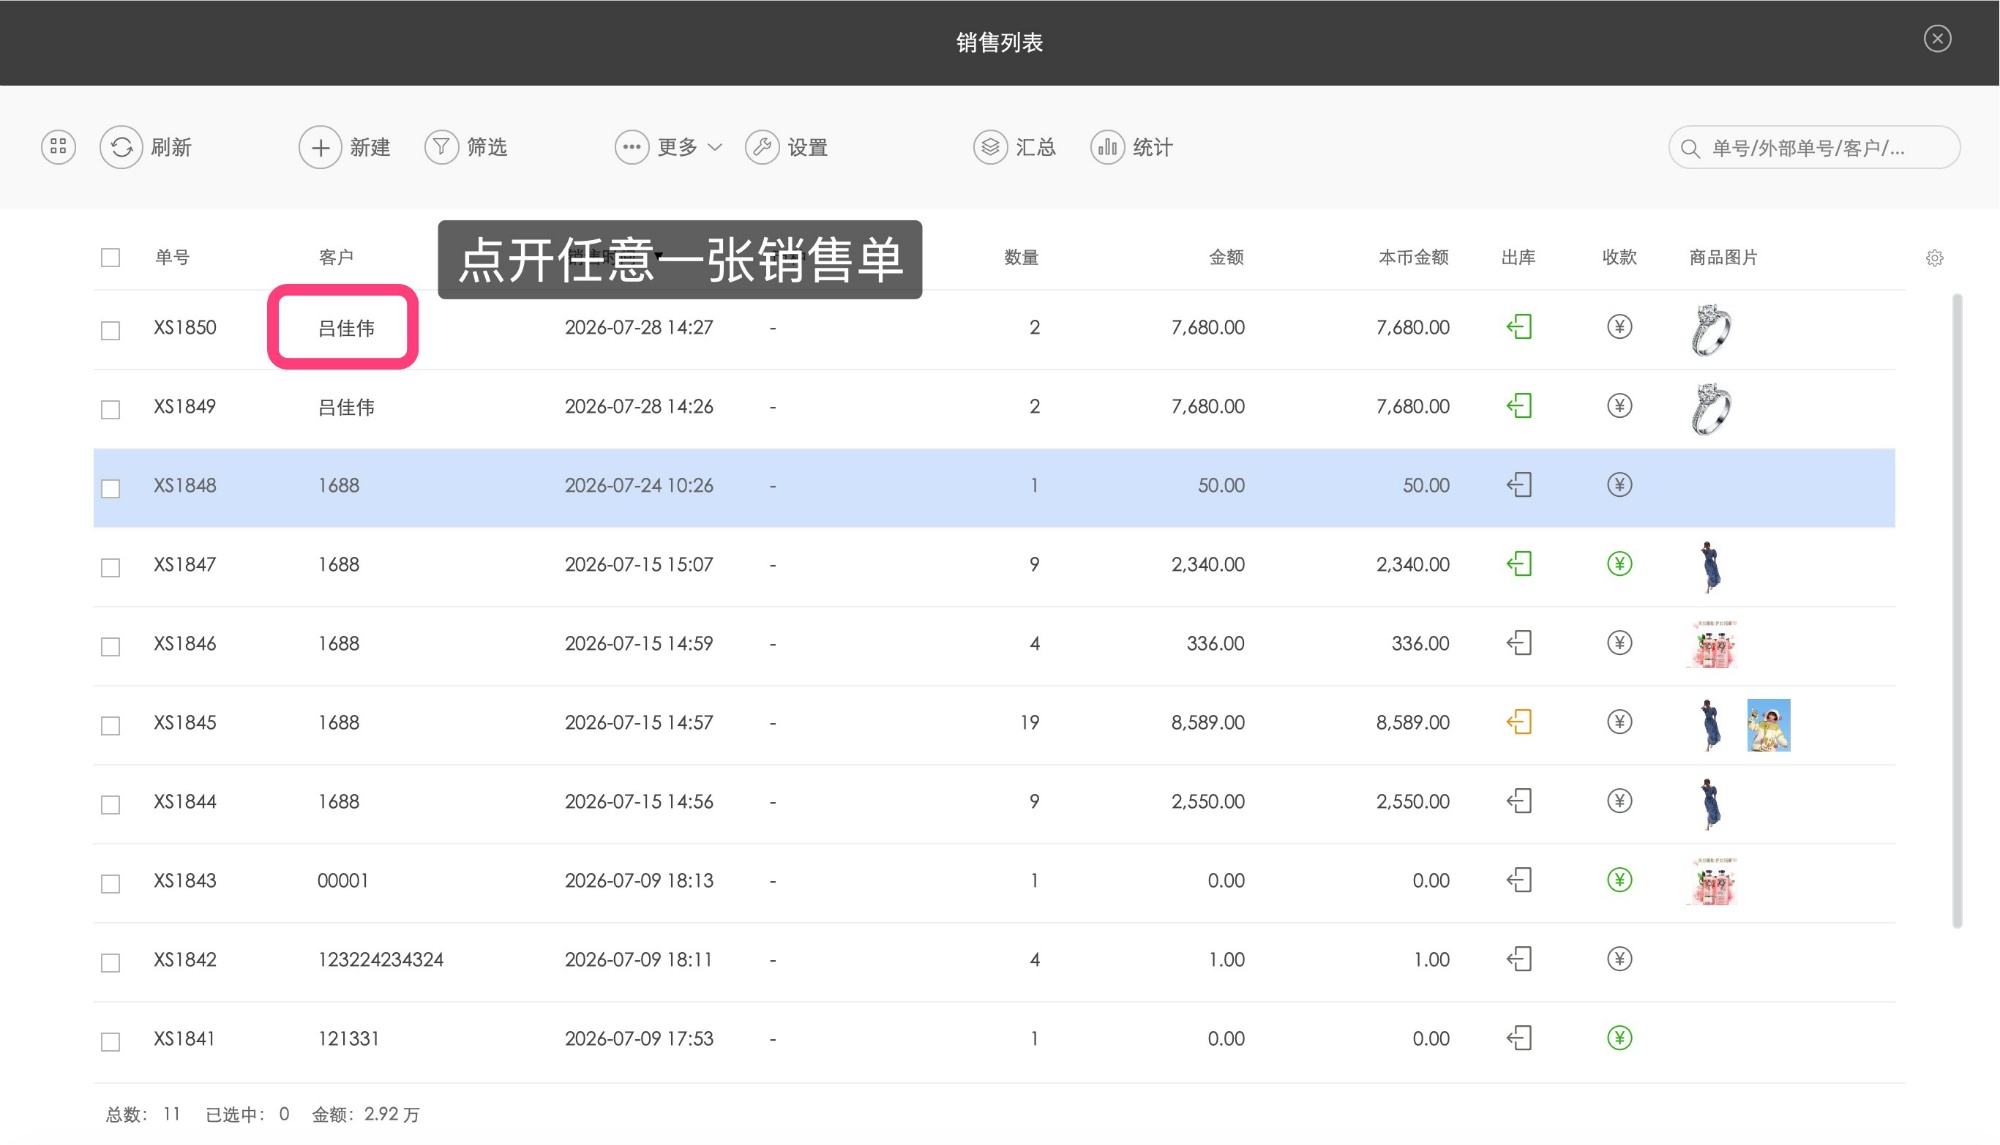Open the filter (筛选) tool
The width and height of the screenshot is (2000, 1145).
466,147
